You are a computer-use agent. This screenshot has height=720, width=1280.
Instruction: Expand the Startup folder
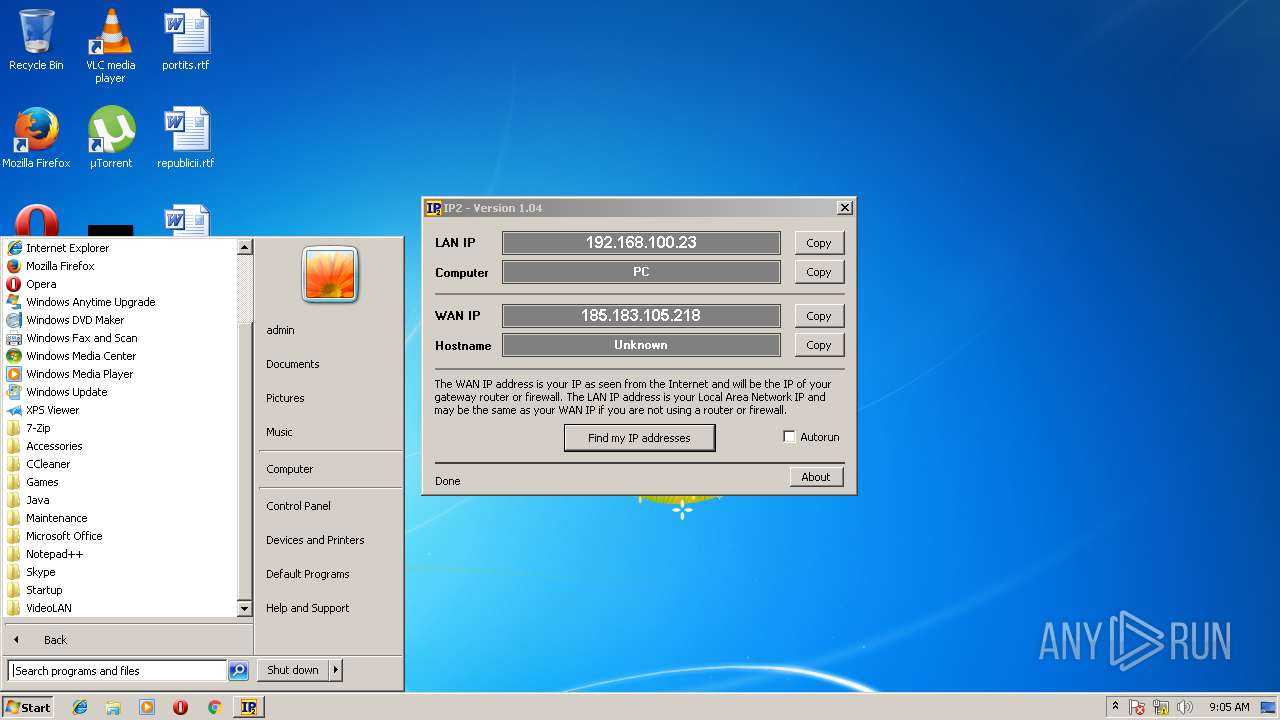44,590
